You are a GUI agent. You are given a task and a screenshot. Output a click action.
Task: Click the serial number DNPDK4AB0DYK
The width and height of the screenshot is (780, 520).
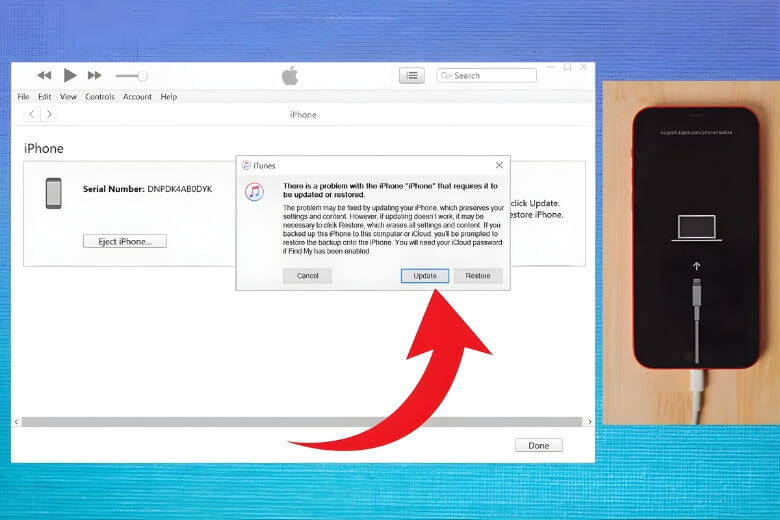pyautogui.click(x=180, y=189)
